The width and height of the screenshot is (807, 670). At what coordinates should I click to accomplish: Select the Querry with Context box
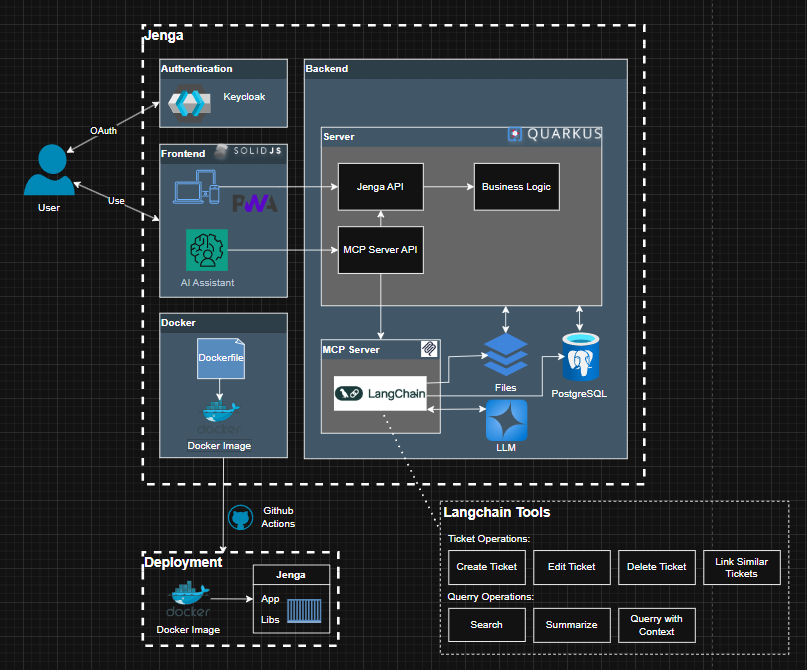[656, 625]
